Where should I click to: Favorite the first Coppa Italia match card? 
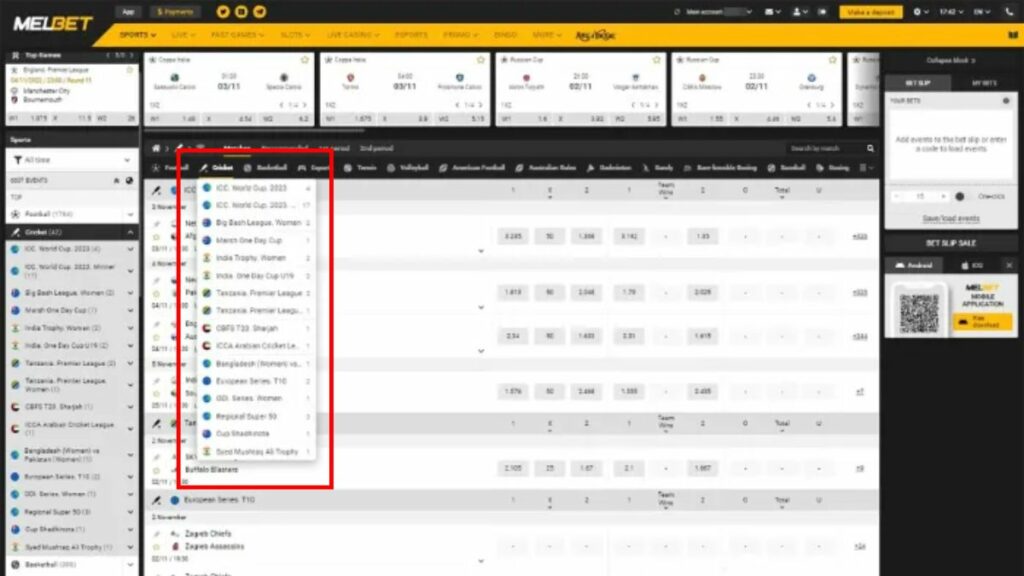304,60
